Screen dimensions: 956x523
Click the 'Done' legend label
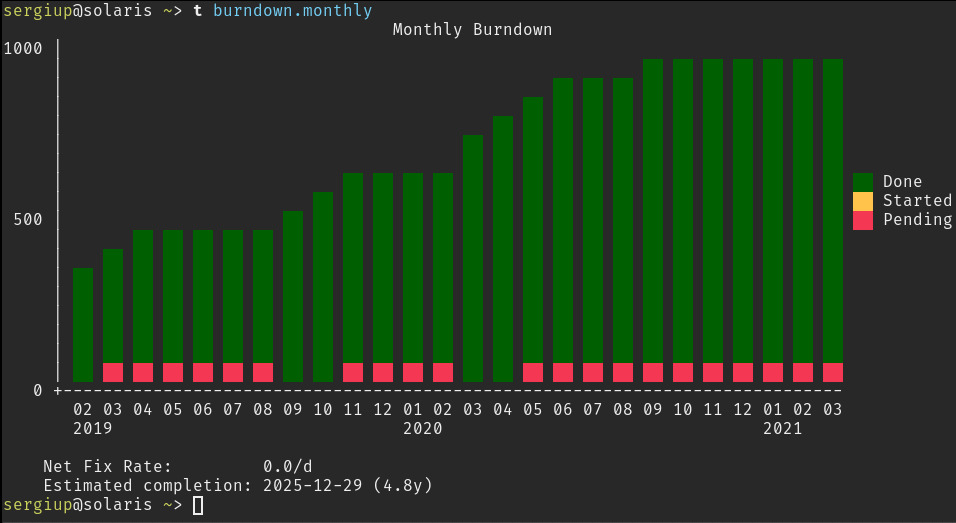click(x=902, y=182)
